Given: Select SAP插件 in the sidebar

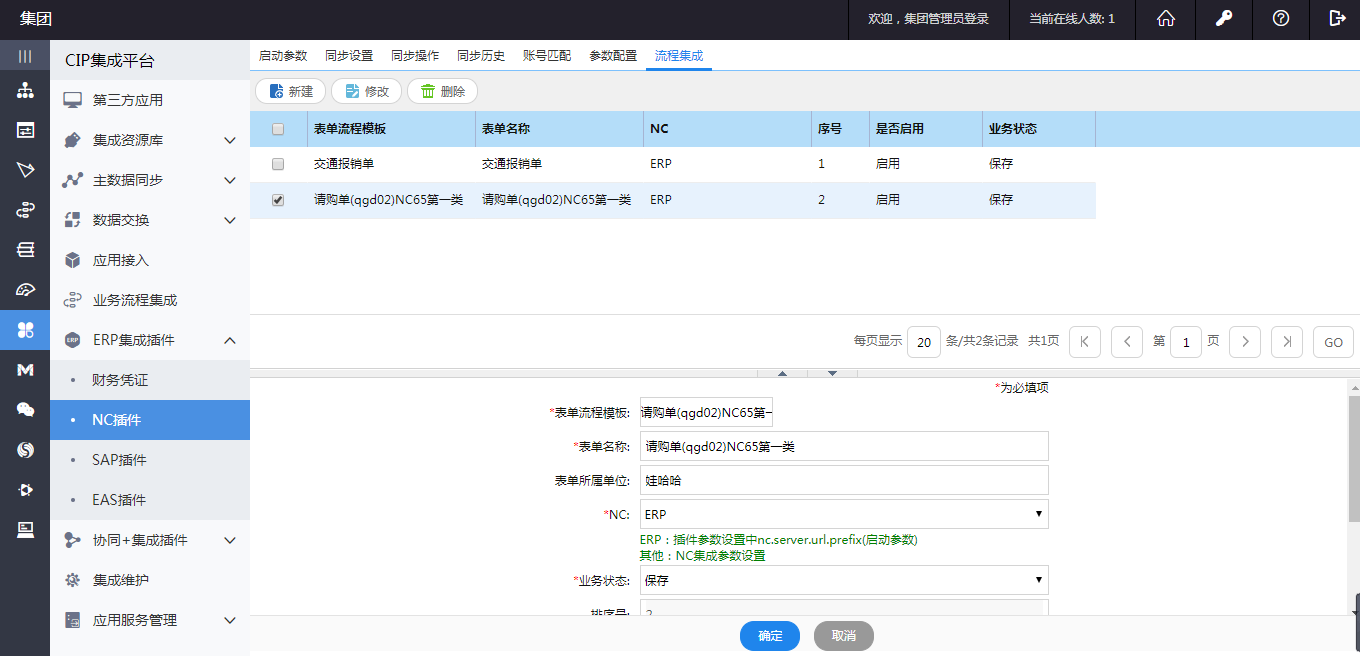Looking at the screenshot, I should coord(119,460).
